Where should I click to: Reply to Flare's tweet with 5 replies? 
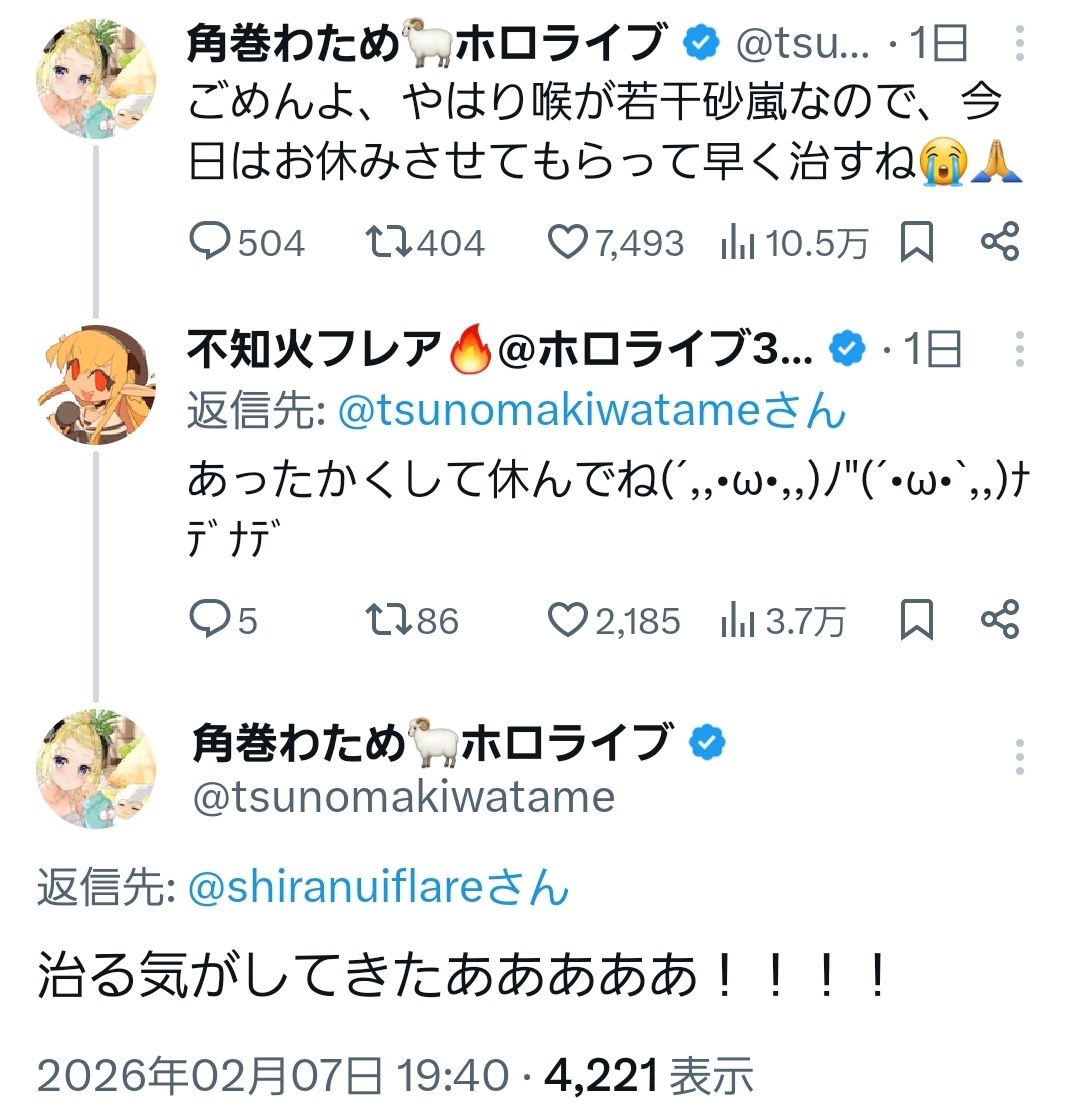coord(209,621)
